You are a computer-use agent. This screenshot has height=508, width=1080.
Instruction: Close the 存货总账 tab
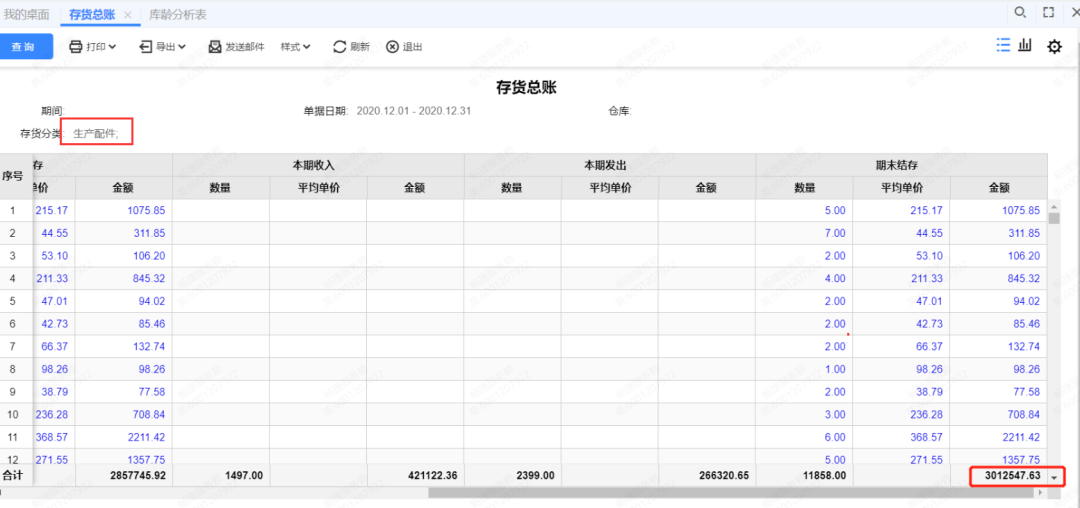click(127, 15)
